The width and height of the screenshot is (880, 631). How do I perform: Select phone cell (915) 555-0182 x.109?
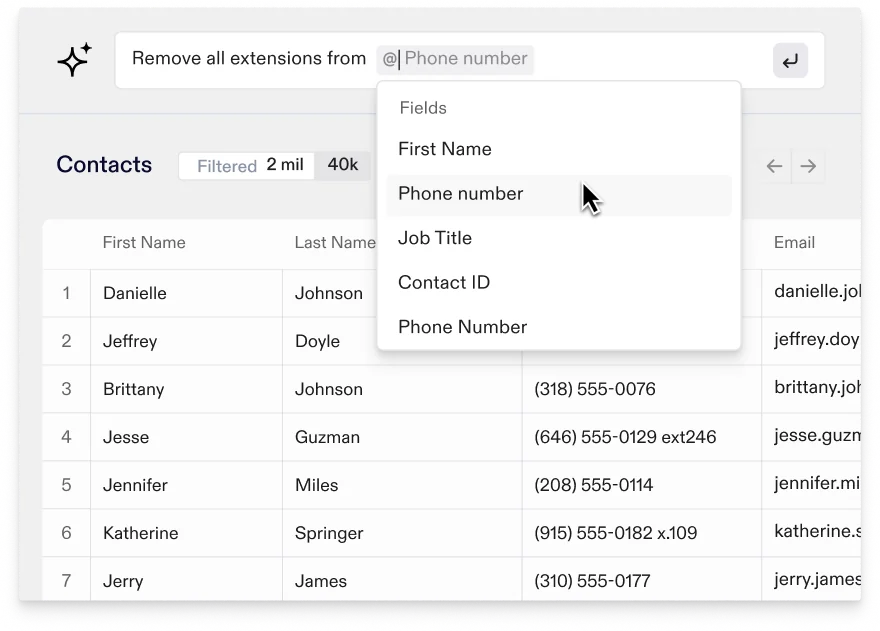coord(616,533)
